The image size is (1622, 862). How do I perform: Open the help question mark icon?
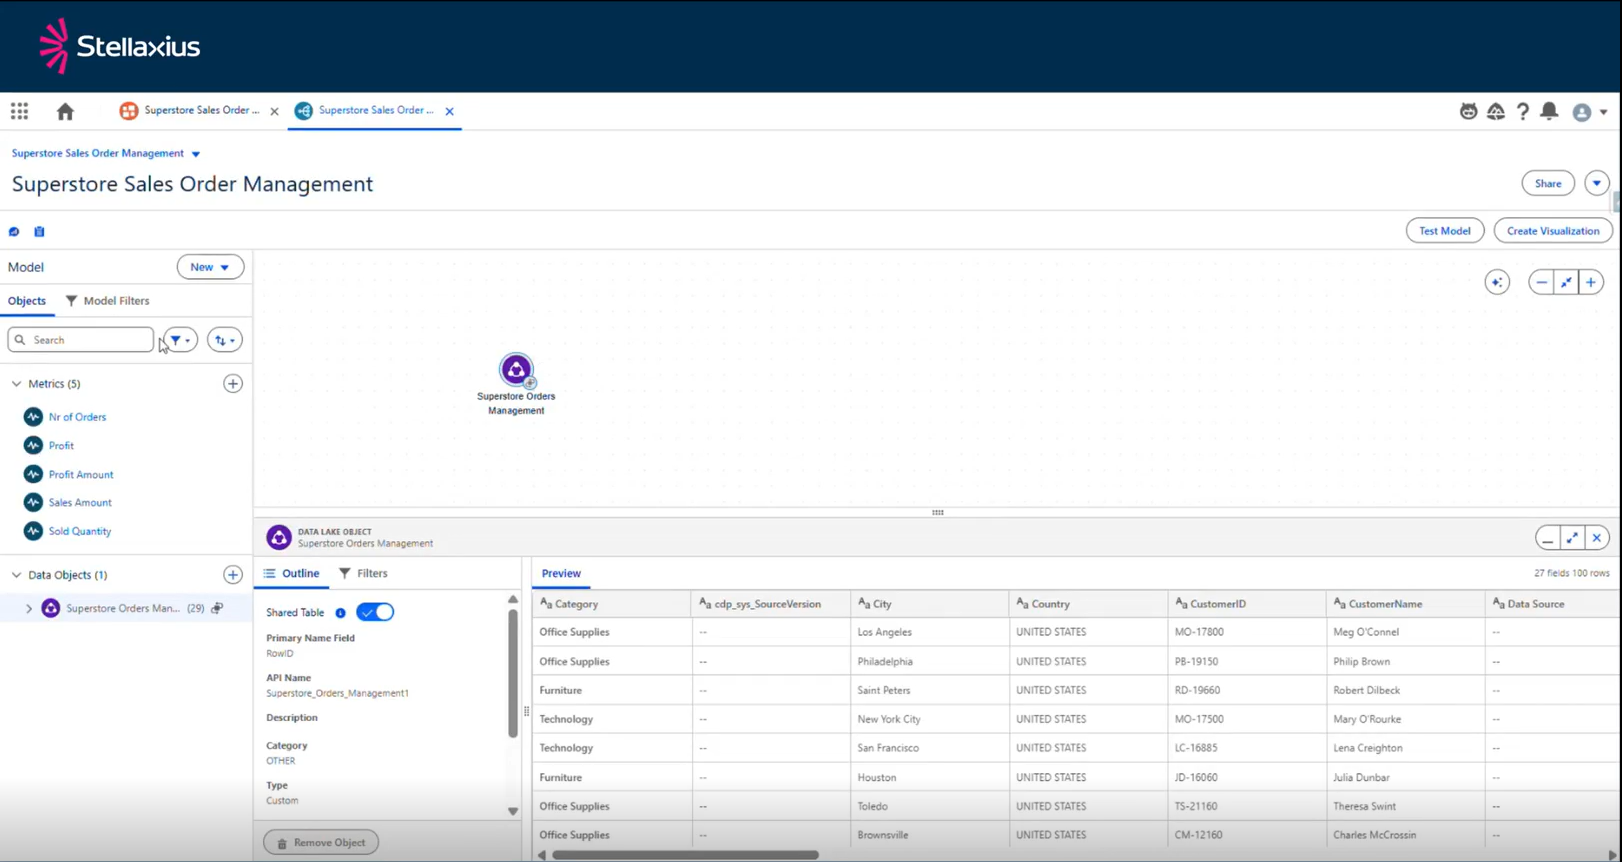1522,111
